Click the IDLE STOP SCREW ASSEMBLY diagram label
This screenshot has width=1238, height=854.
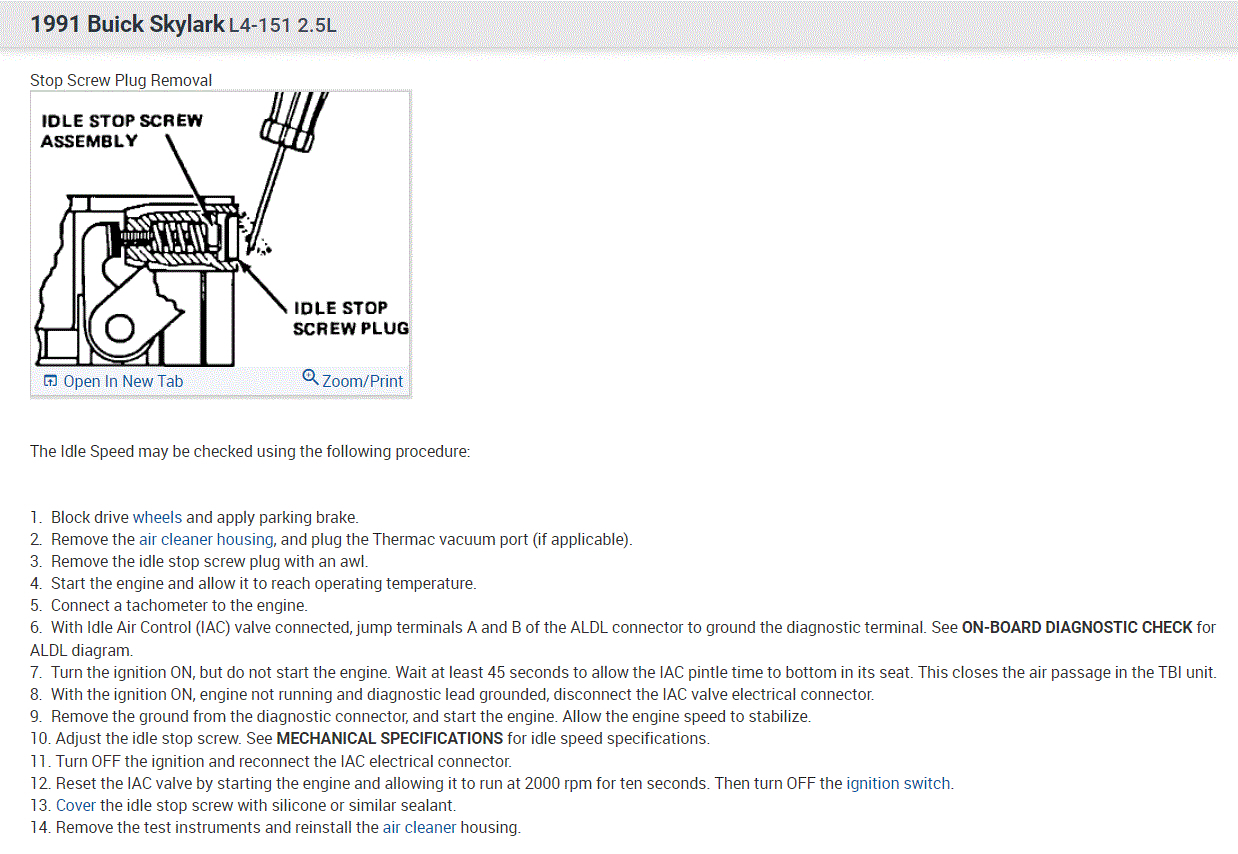pyautogui.click(x=121, y=131)
